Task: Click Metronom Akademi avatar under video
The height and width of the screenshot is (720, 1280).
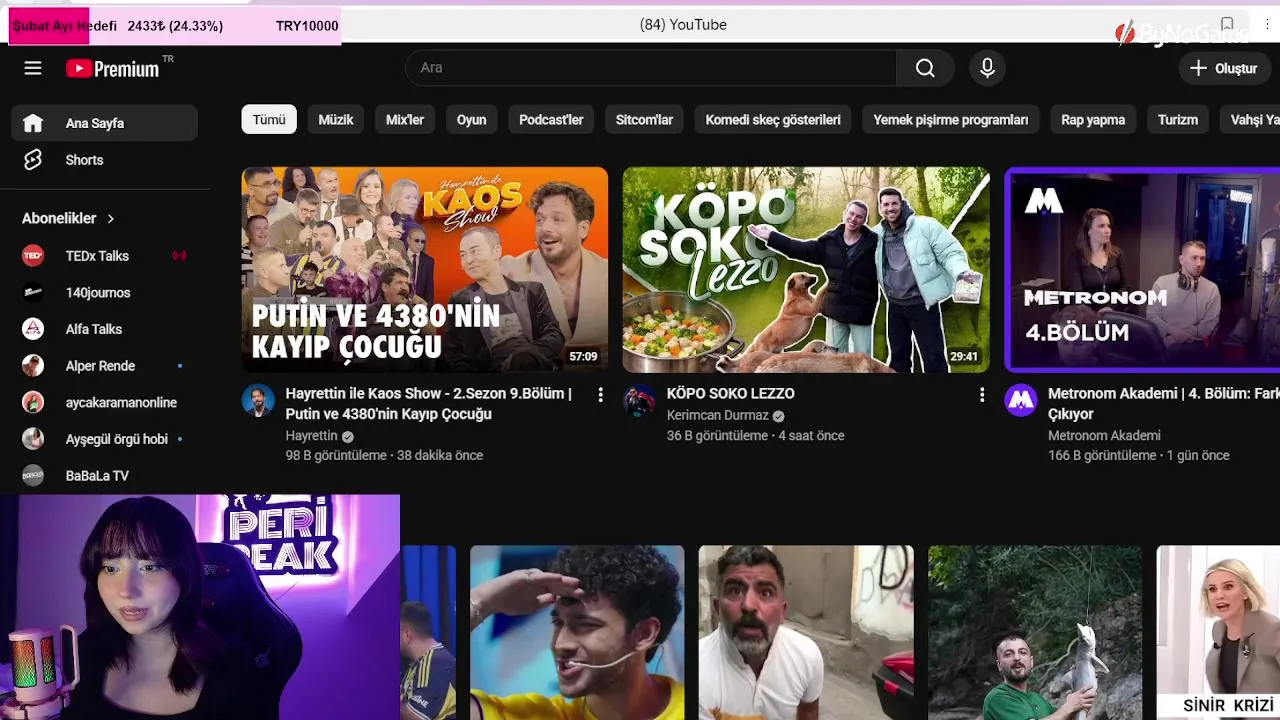Action: point(1021,401)
